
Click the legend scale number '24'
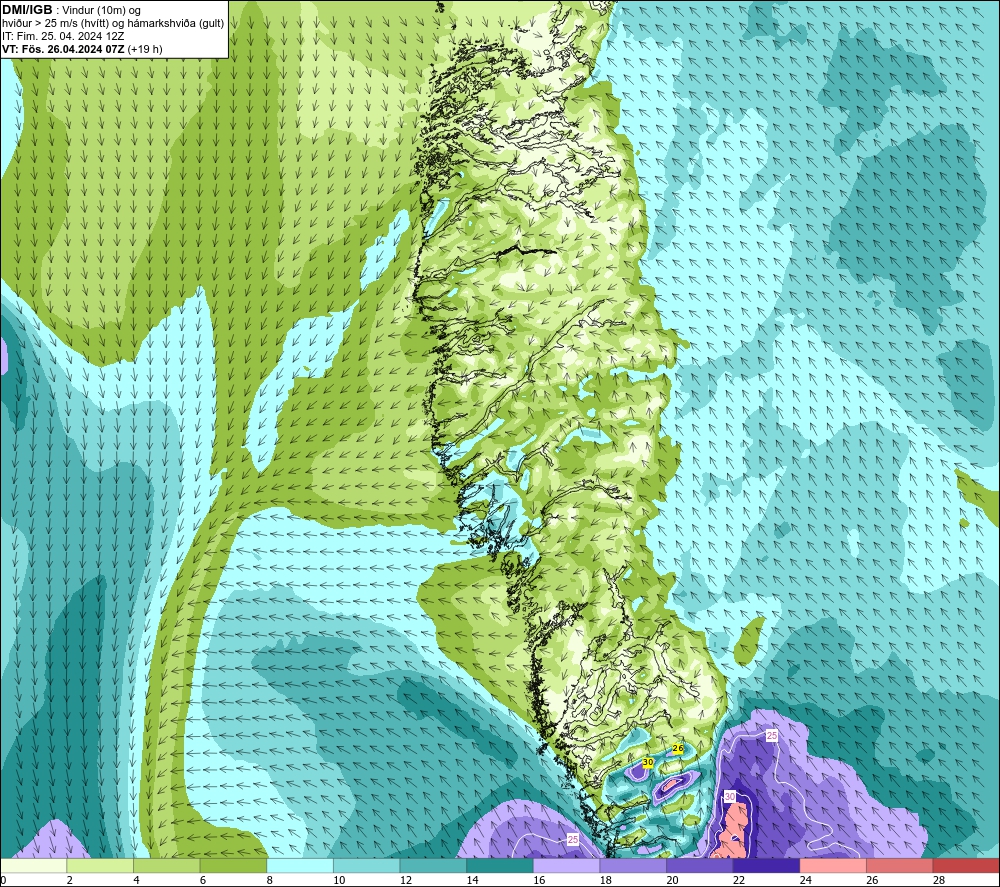[805, 880]
